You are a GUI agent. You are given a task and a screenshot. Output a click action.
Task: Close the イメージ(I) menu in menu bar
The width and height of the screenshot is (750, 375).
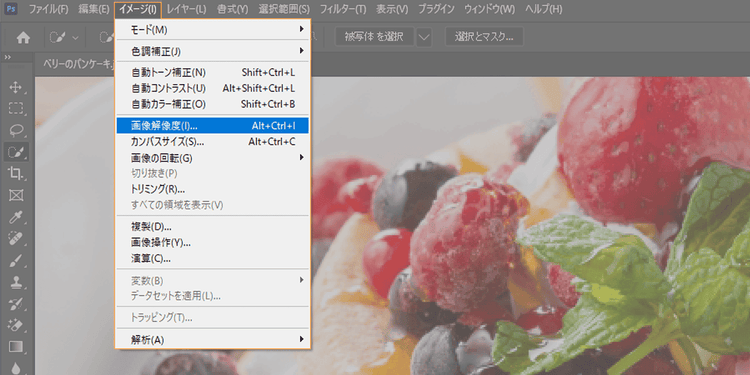(x=138, y=9)
